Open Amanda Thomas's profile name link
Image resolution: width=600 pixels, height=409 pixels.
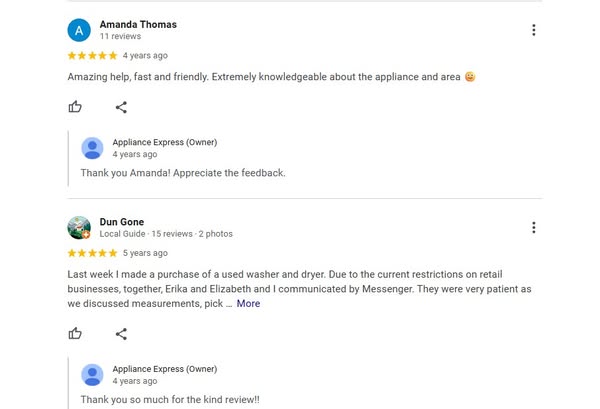(x=138, y=24)
